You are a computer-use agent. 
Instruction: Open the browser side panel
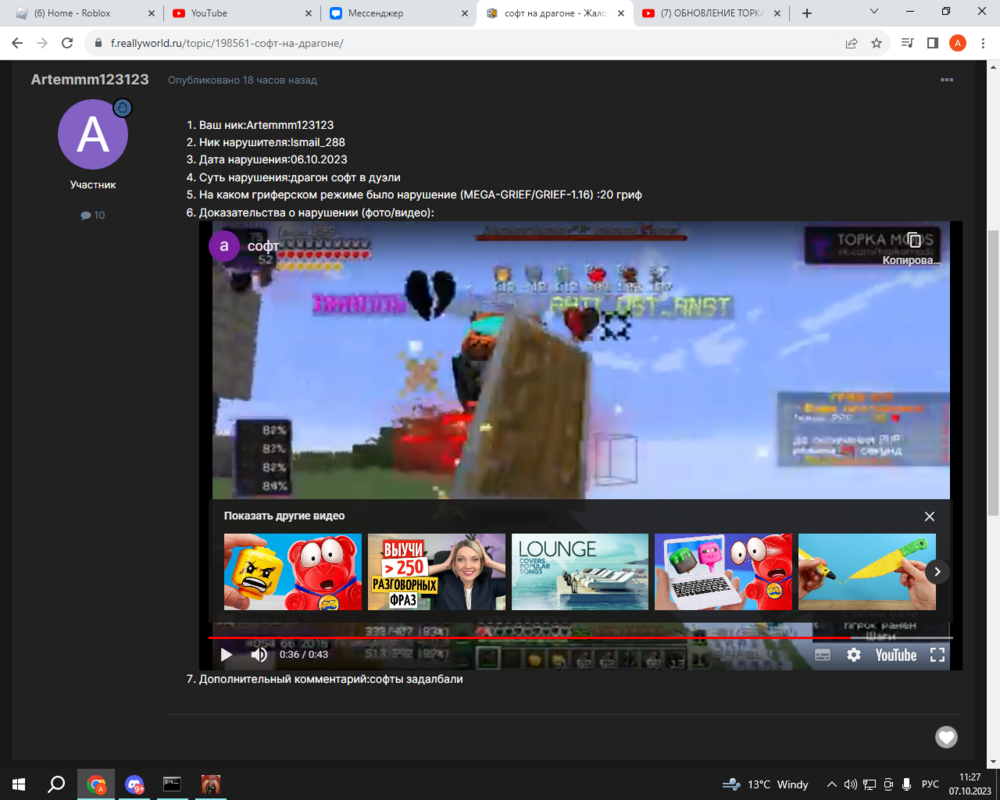click(932, 43)
